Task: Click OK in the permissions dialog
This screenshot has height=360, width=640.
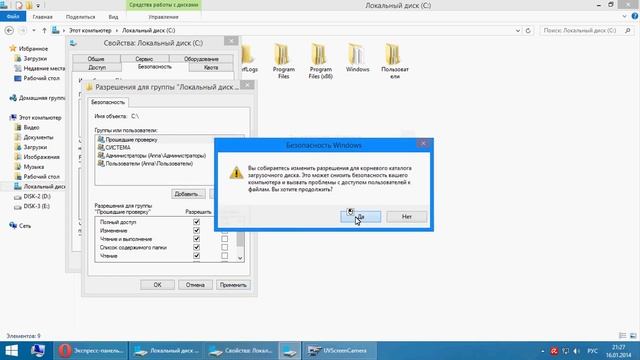Action: click(x=158, y=285)
